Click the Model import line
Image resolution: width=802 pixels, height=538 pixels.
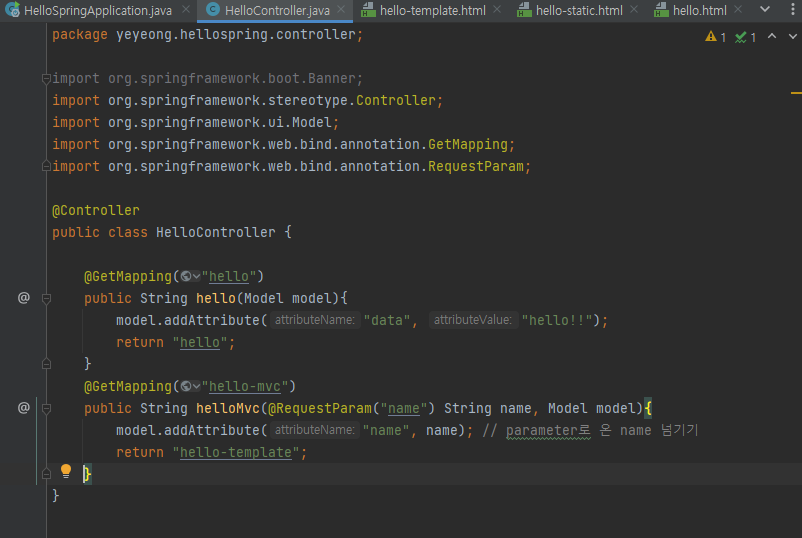195,122
